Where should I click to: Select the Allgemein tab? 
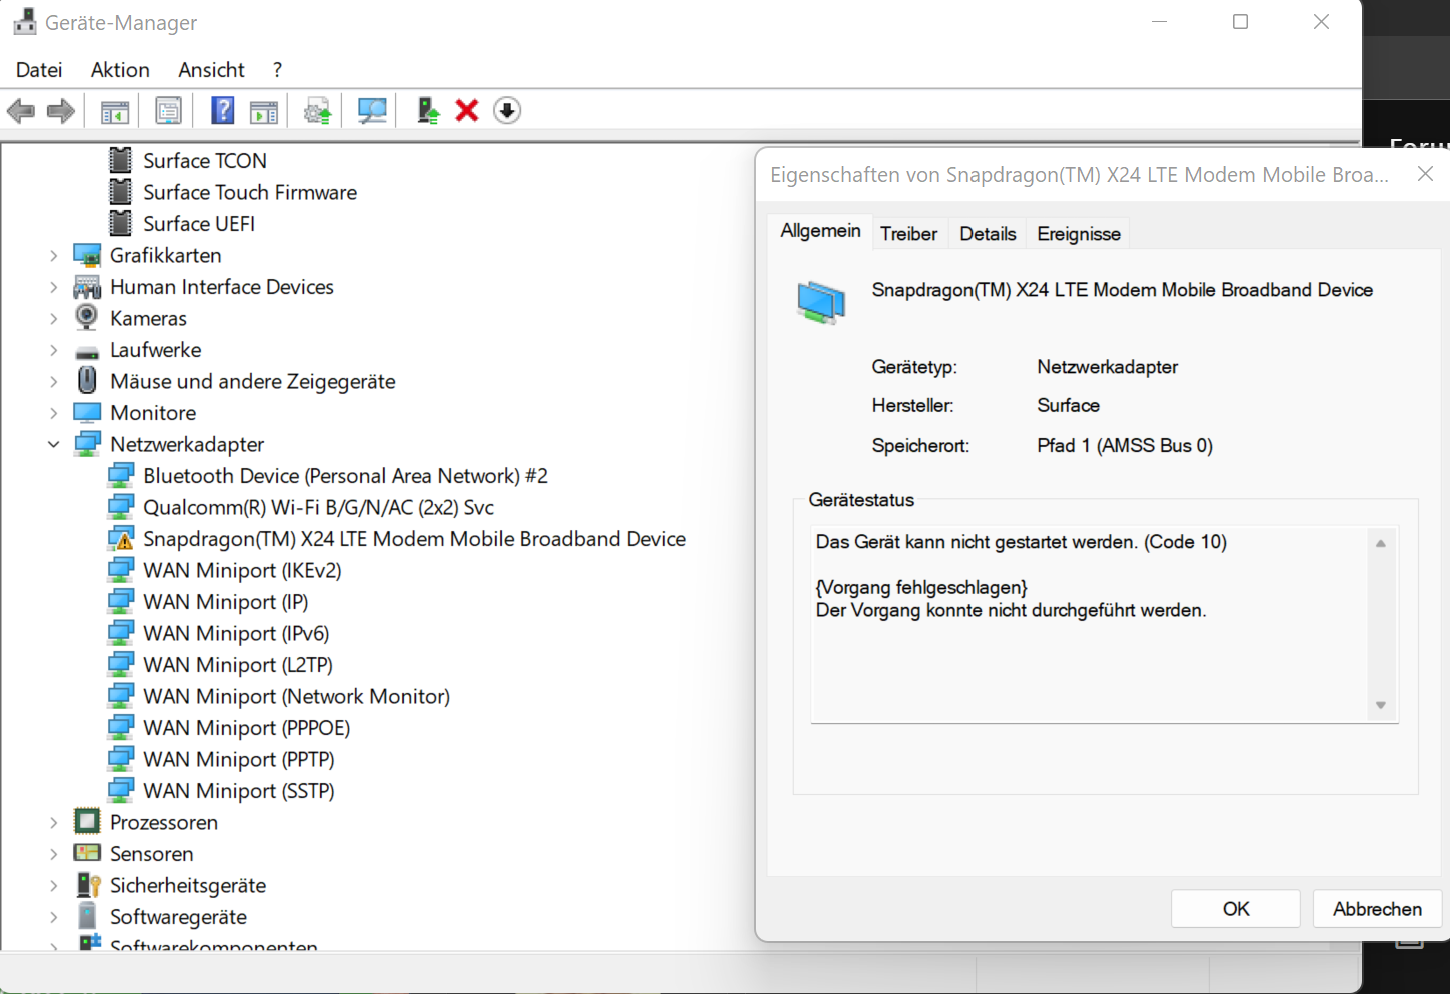[x=820, y=231]
